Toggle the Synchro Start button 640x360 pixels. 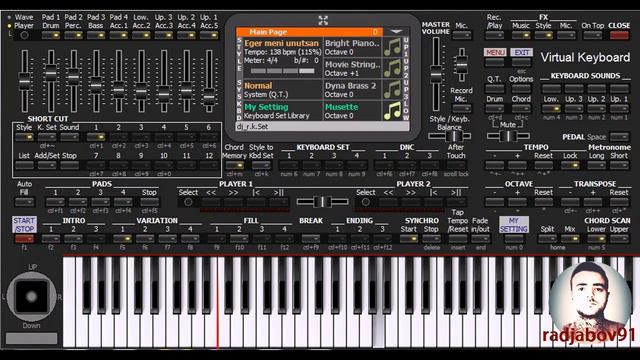pos(409,239)
